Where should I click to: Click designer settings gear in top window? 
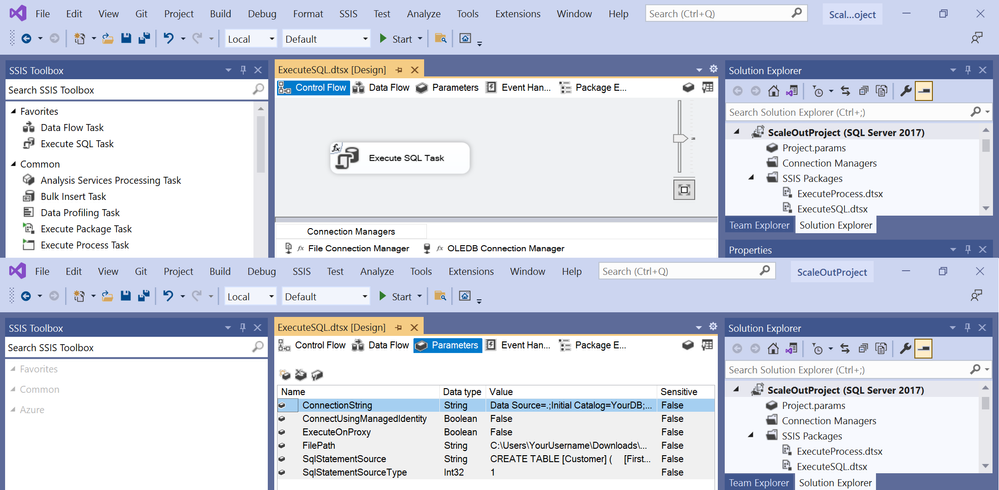click(x=714, y=68)
